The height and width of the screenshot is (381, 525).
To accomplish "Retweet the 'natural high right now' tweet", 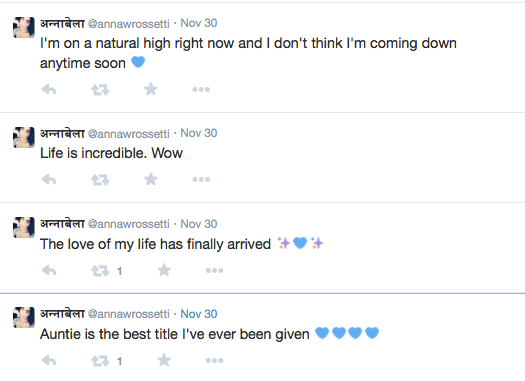I will click(x=100, y=90).
